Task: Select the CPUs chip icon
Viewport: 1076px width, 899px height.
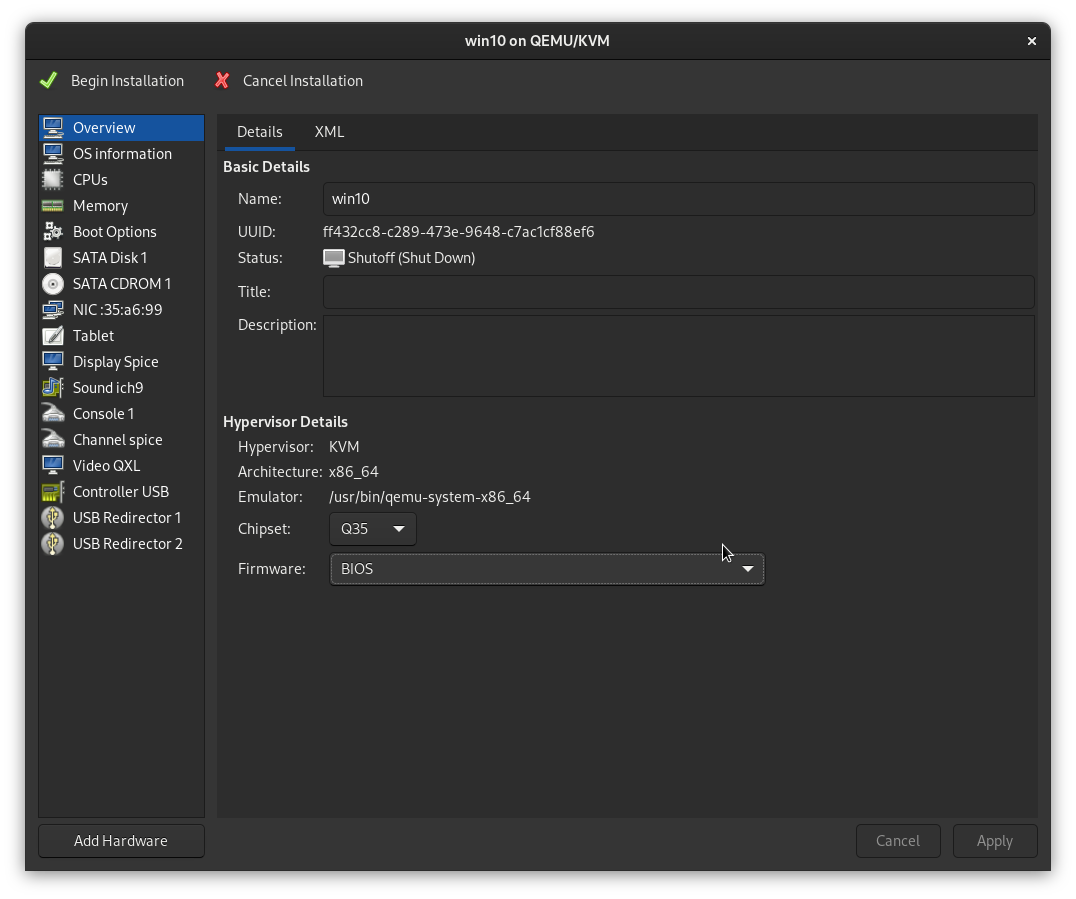Action: click(53, 180)
